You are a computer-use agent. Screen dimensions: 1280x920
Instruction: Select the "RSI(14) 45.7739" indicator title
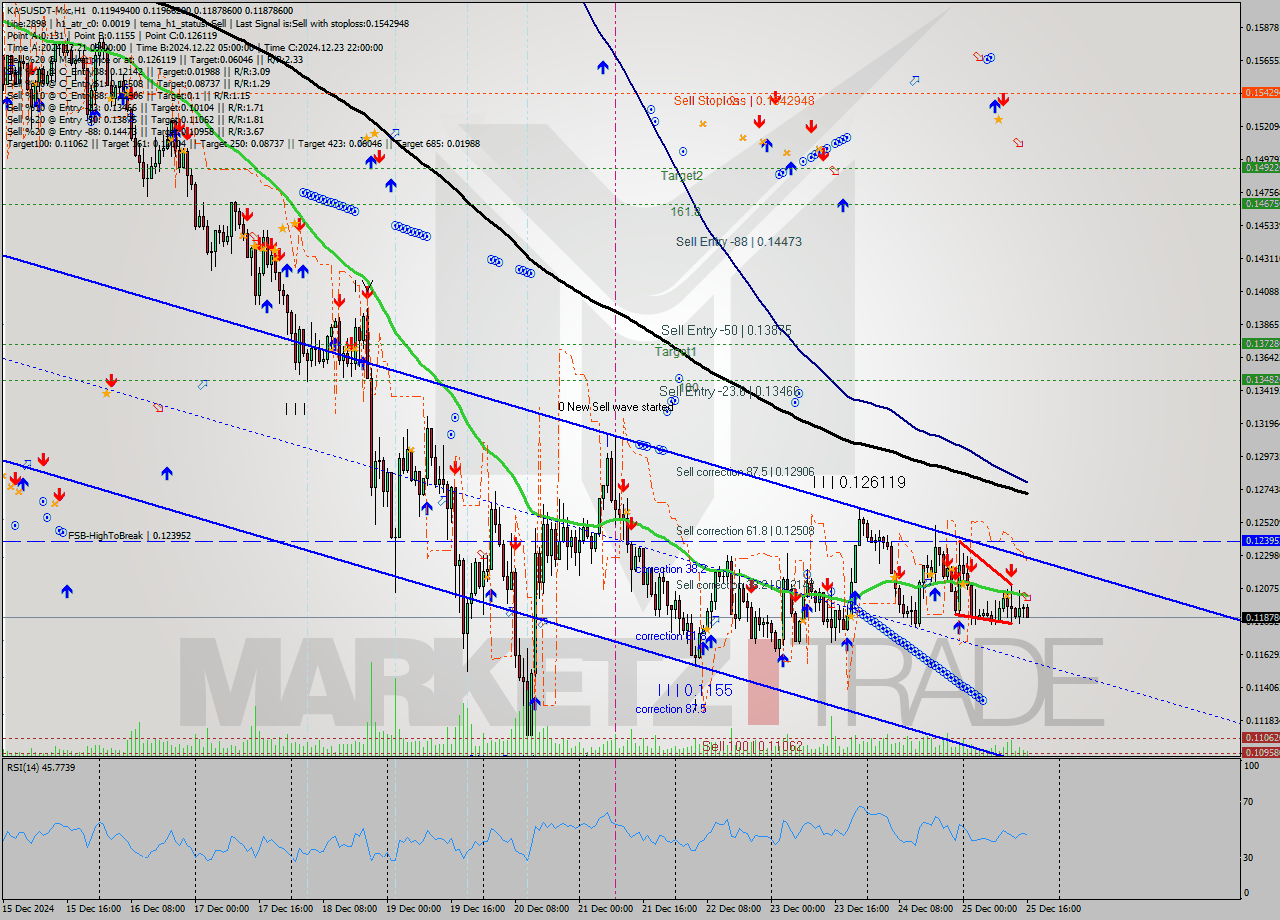pyautogui.click(x=41, y=767)
